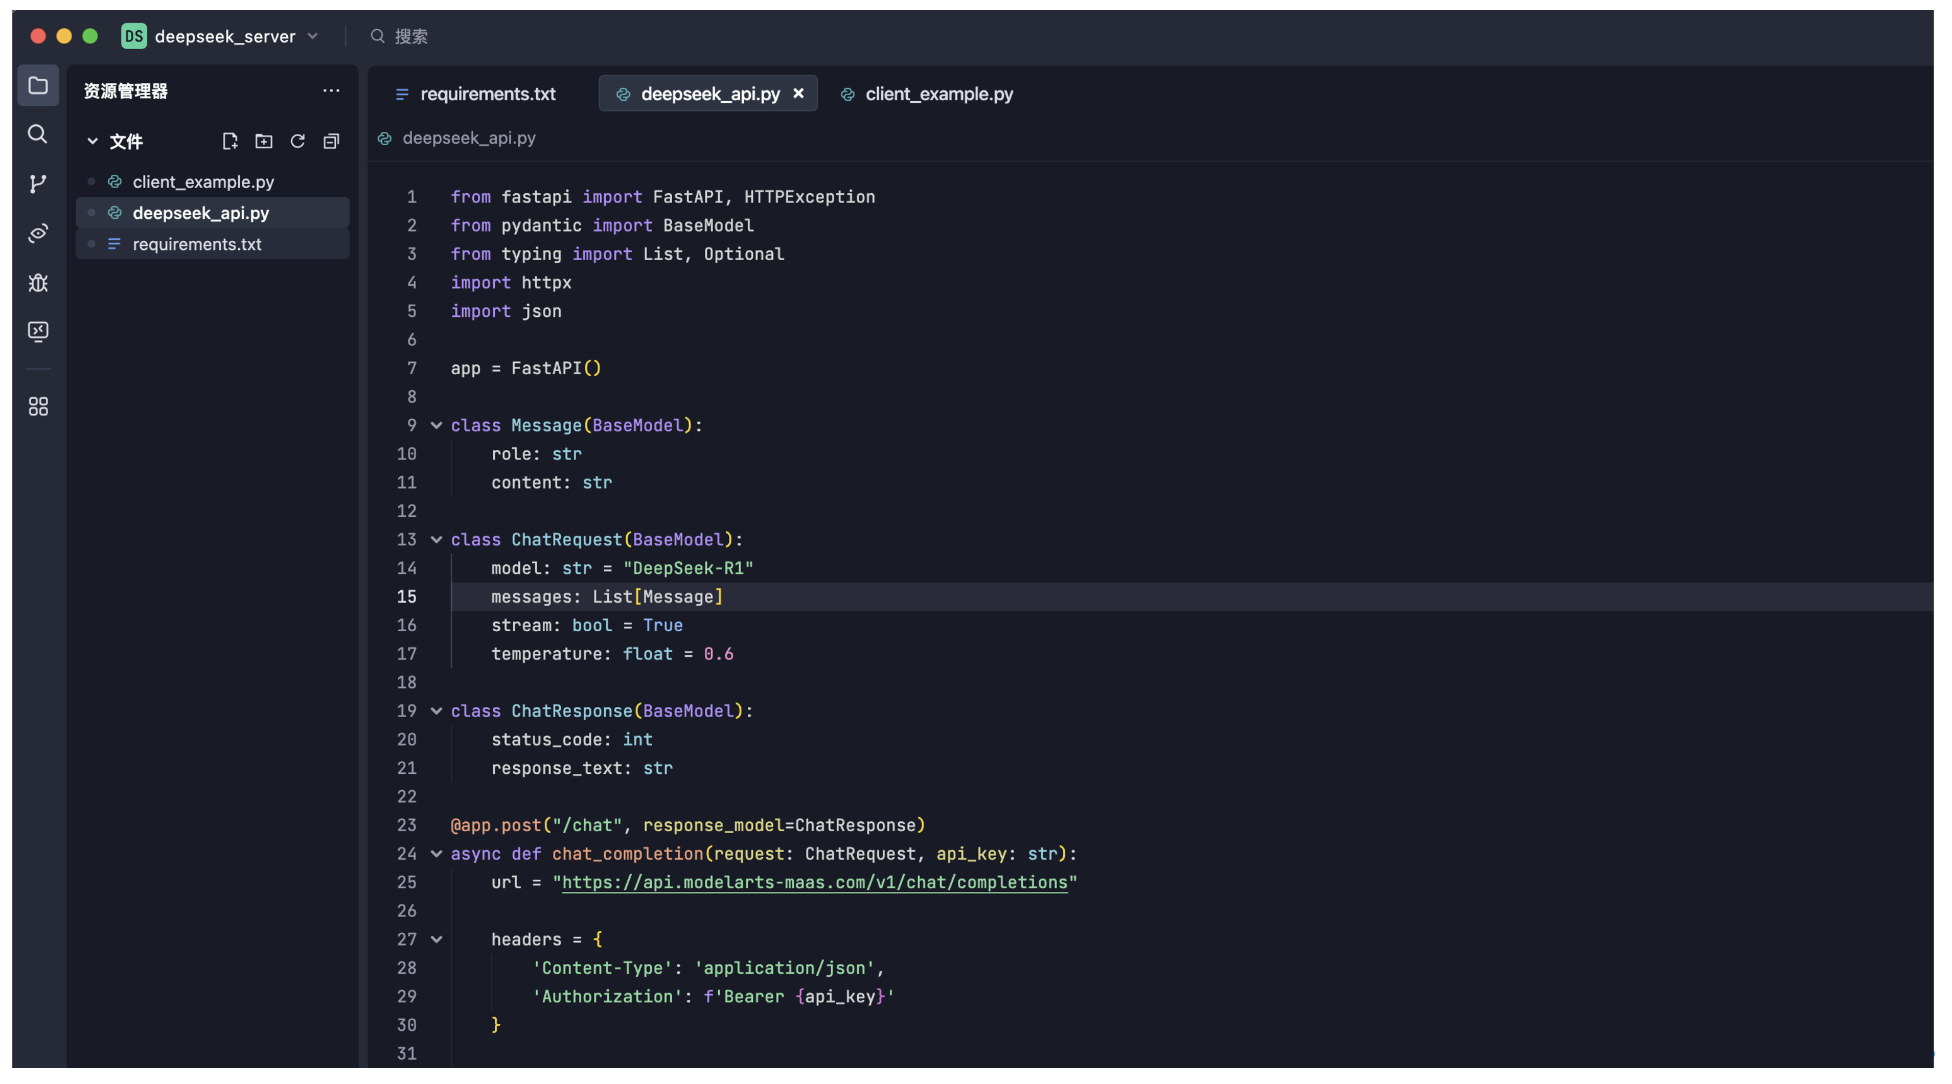
Task: Click the new folder icon in explorer
Action: pos(264,142)
